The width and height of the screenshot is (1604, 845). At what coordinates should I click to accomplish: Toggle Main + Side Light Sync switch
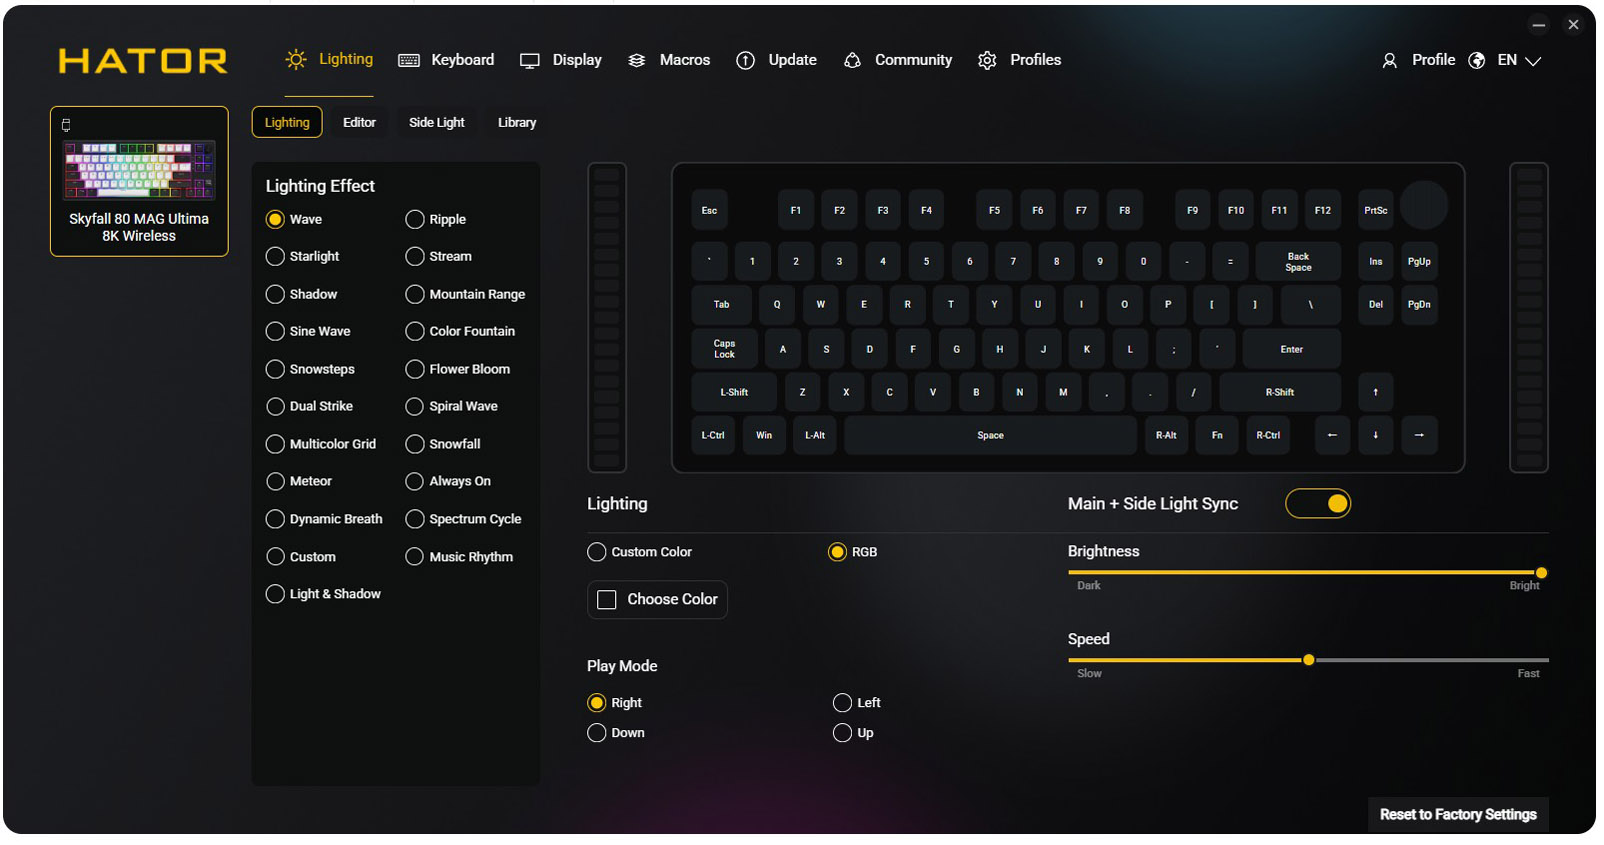(x=1318, y=504)
